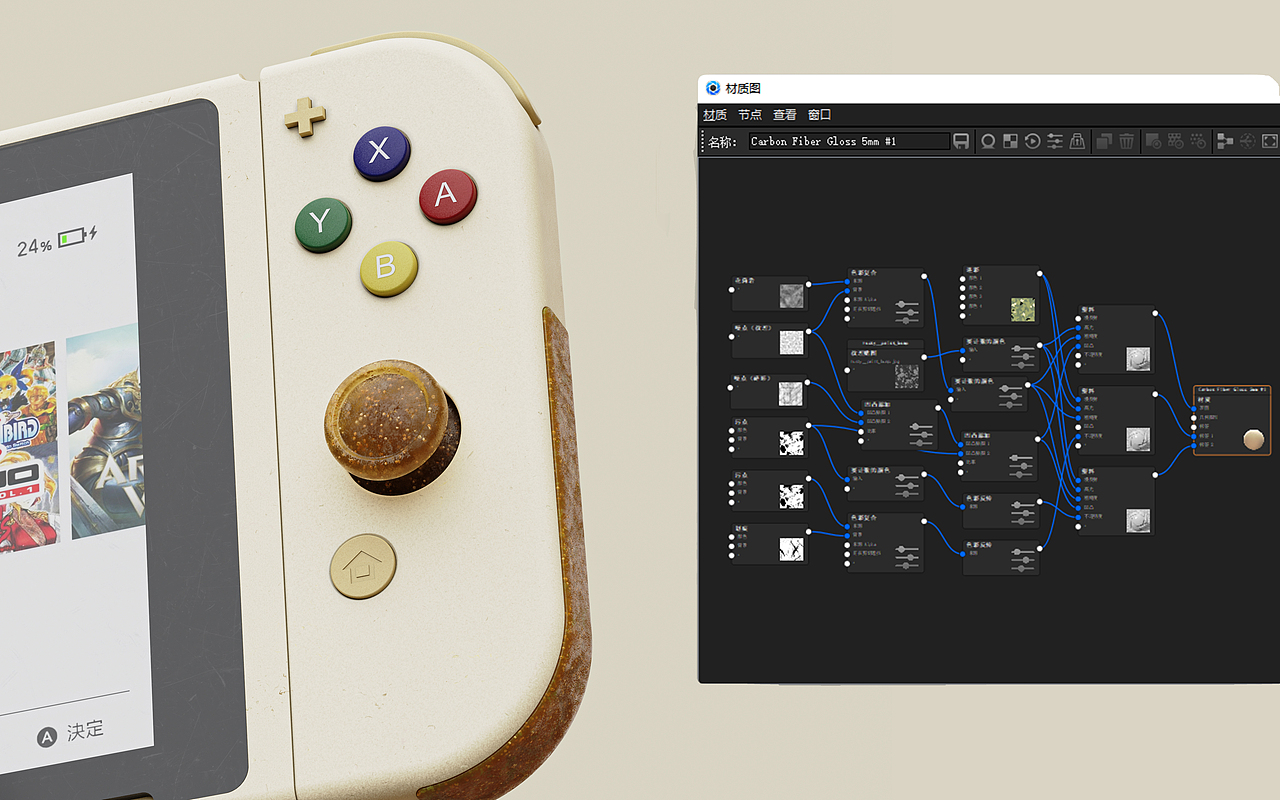Click the lower 色彩反转 node title
This screenshot has height=800, width=1280.
tap(979, 546)
